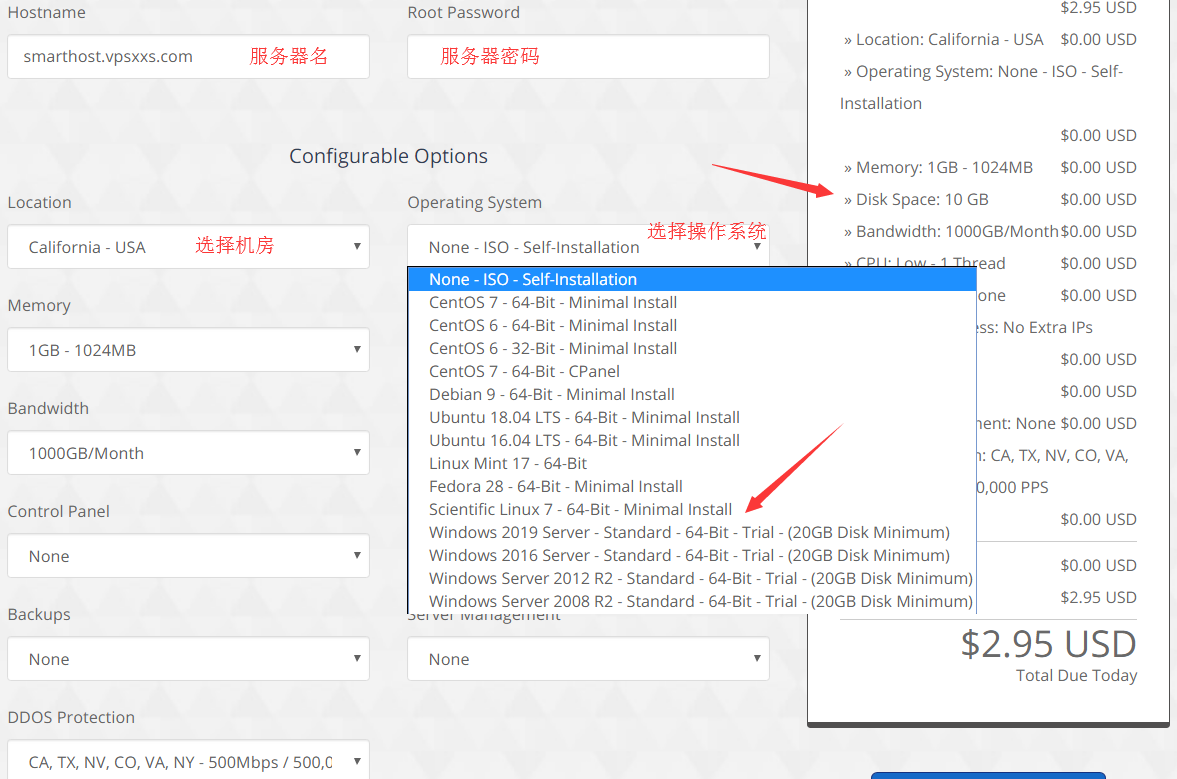Choose Windows 2019 Server Standard Trial
Image resolution: width=1177 pixels, height=779 pixels.
coord(692,532)
